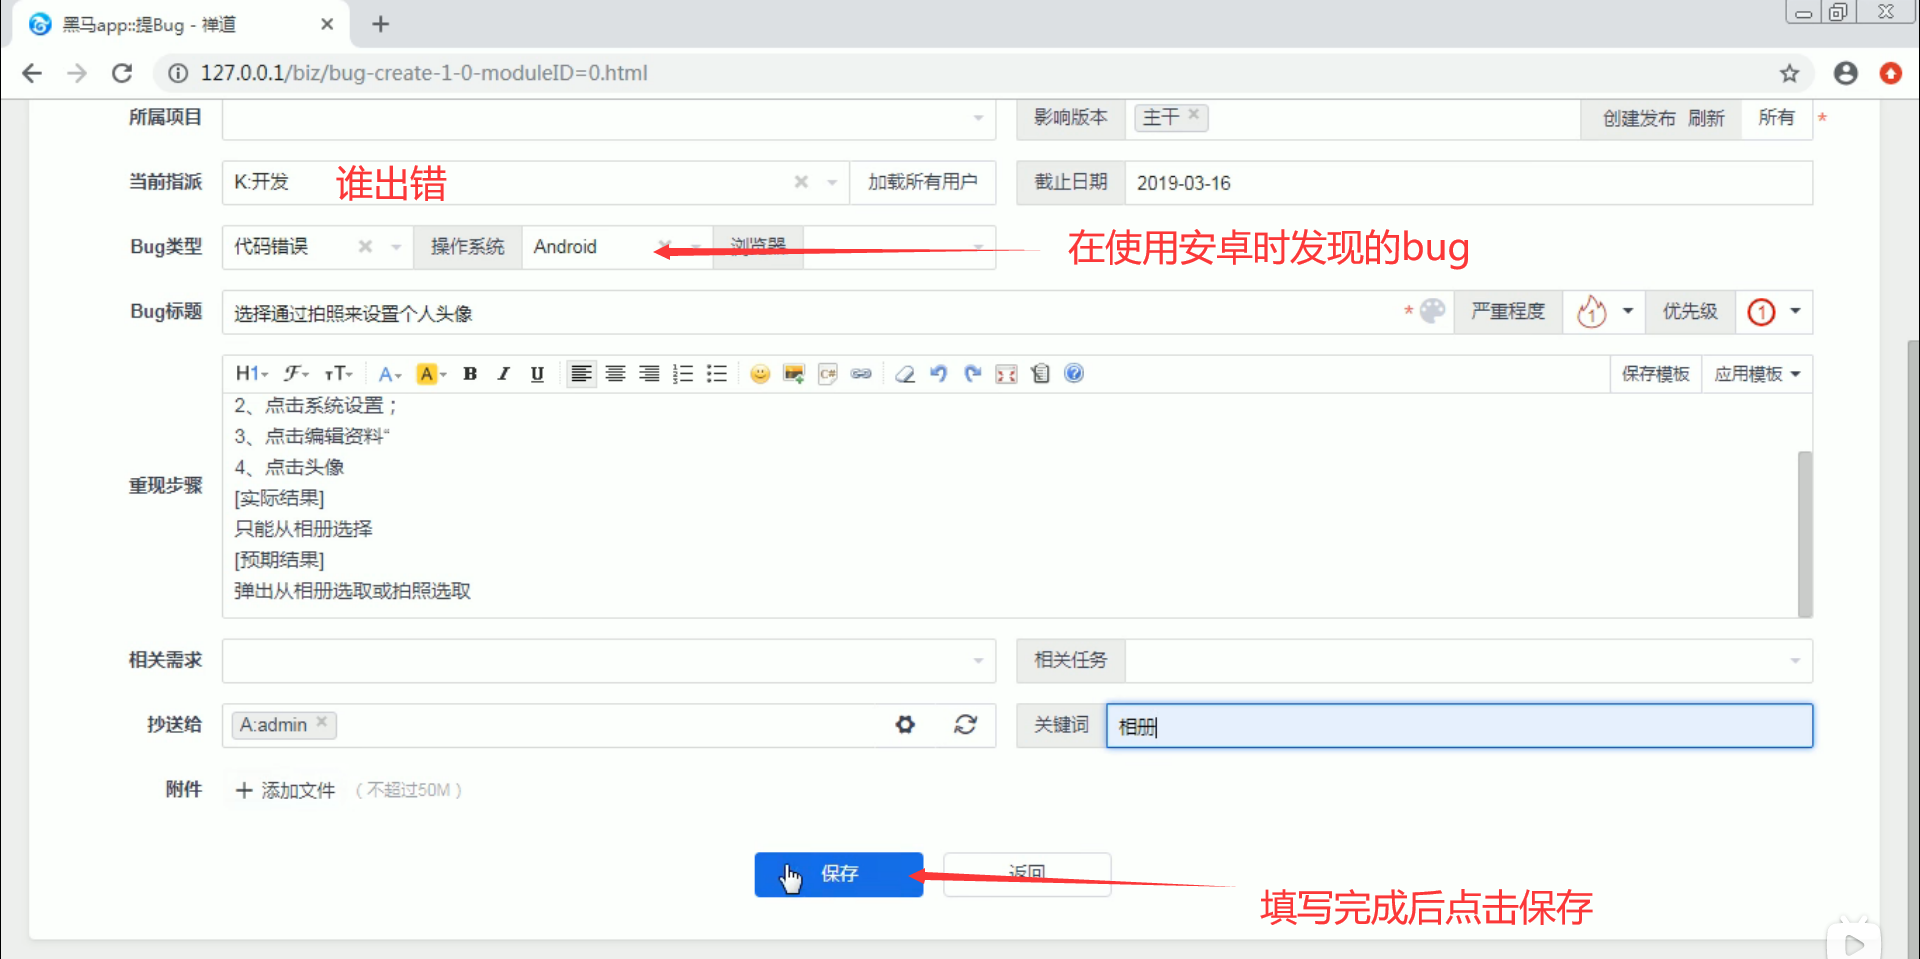Open the font size menu

click(338, 374)
